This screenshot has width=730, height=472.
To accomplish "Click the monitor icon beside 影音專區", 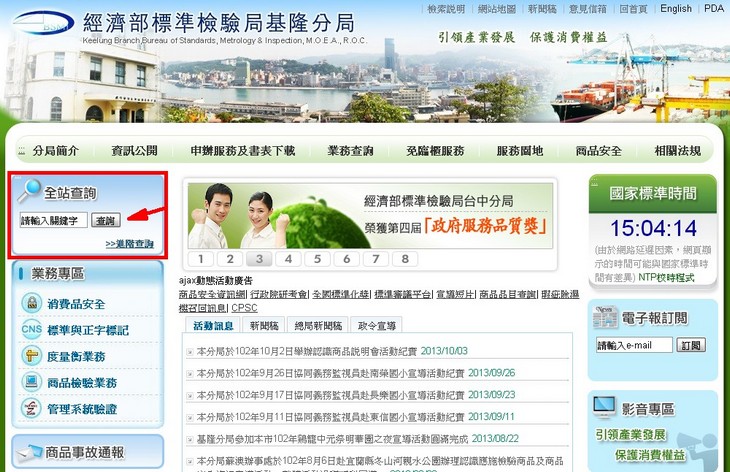I will [x=605, y=407].
